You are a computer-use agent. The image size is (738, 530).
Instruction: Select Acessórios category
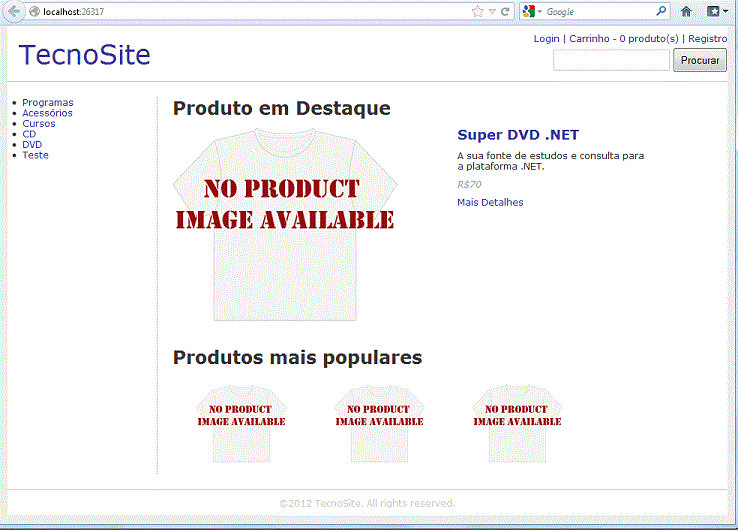pyautogui.click(x=48, y=113)
